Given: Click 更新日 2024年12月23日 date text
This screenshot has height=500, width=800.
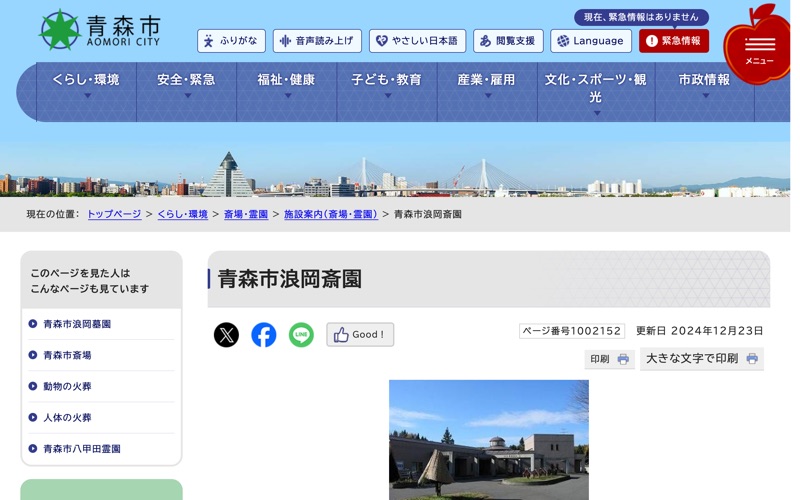Looking at the screenshot, I should 699,331.
